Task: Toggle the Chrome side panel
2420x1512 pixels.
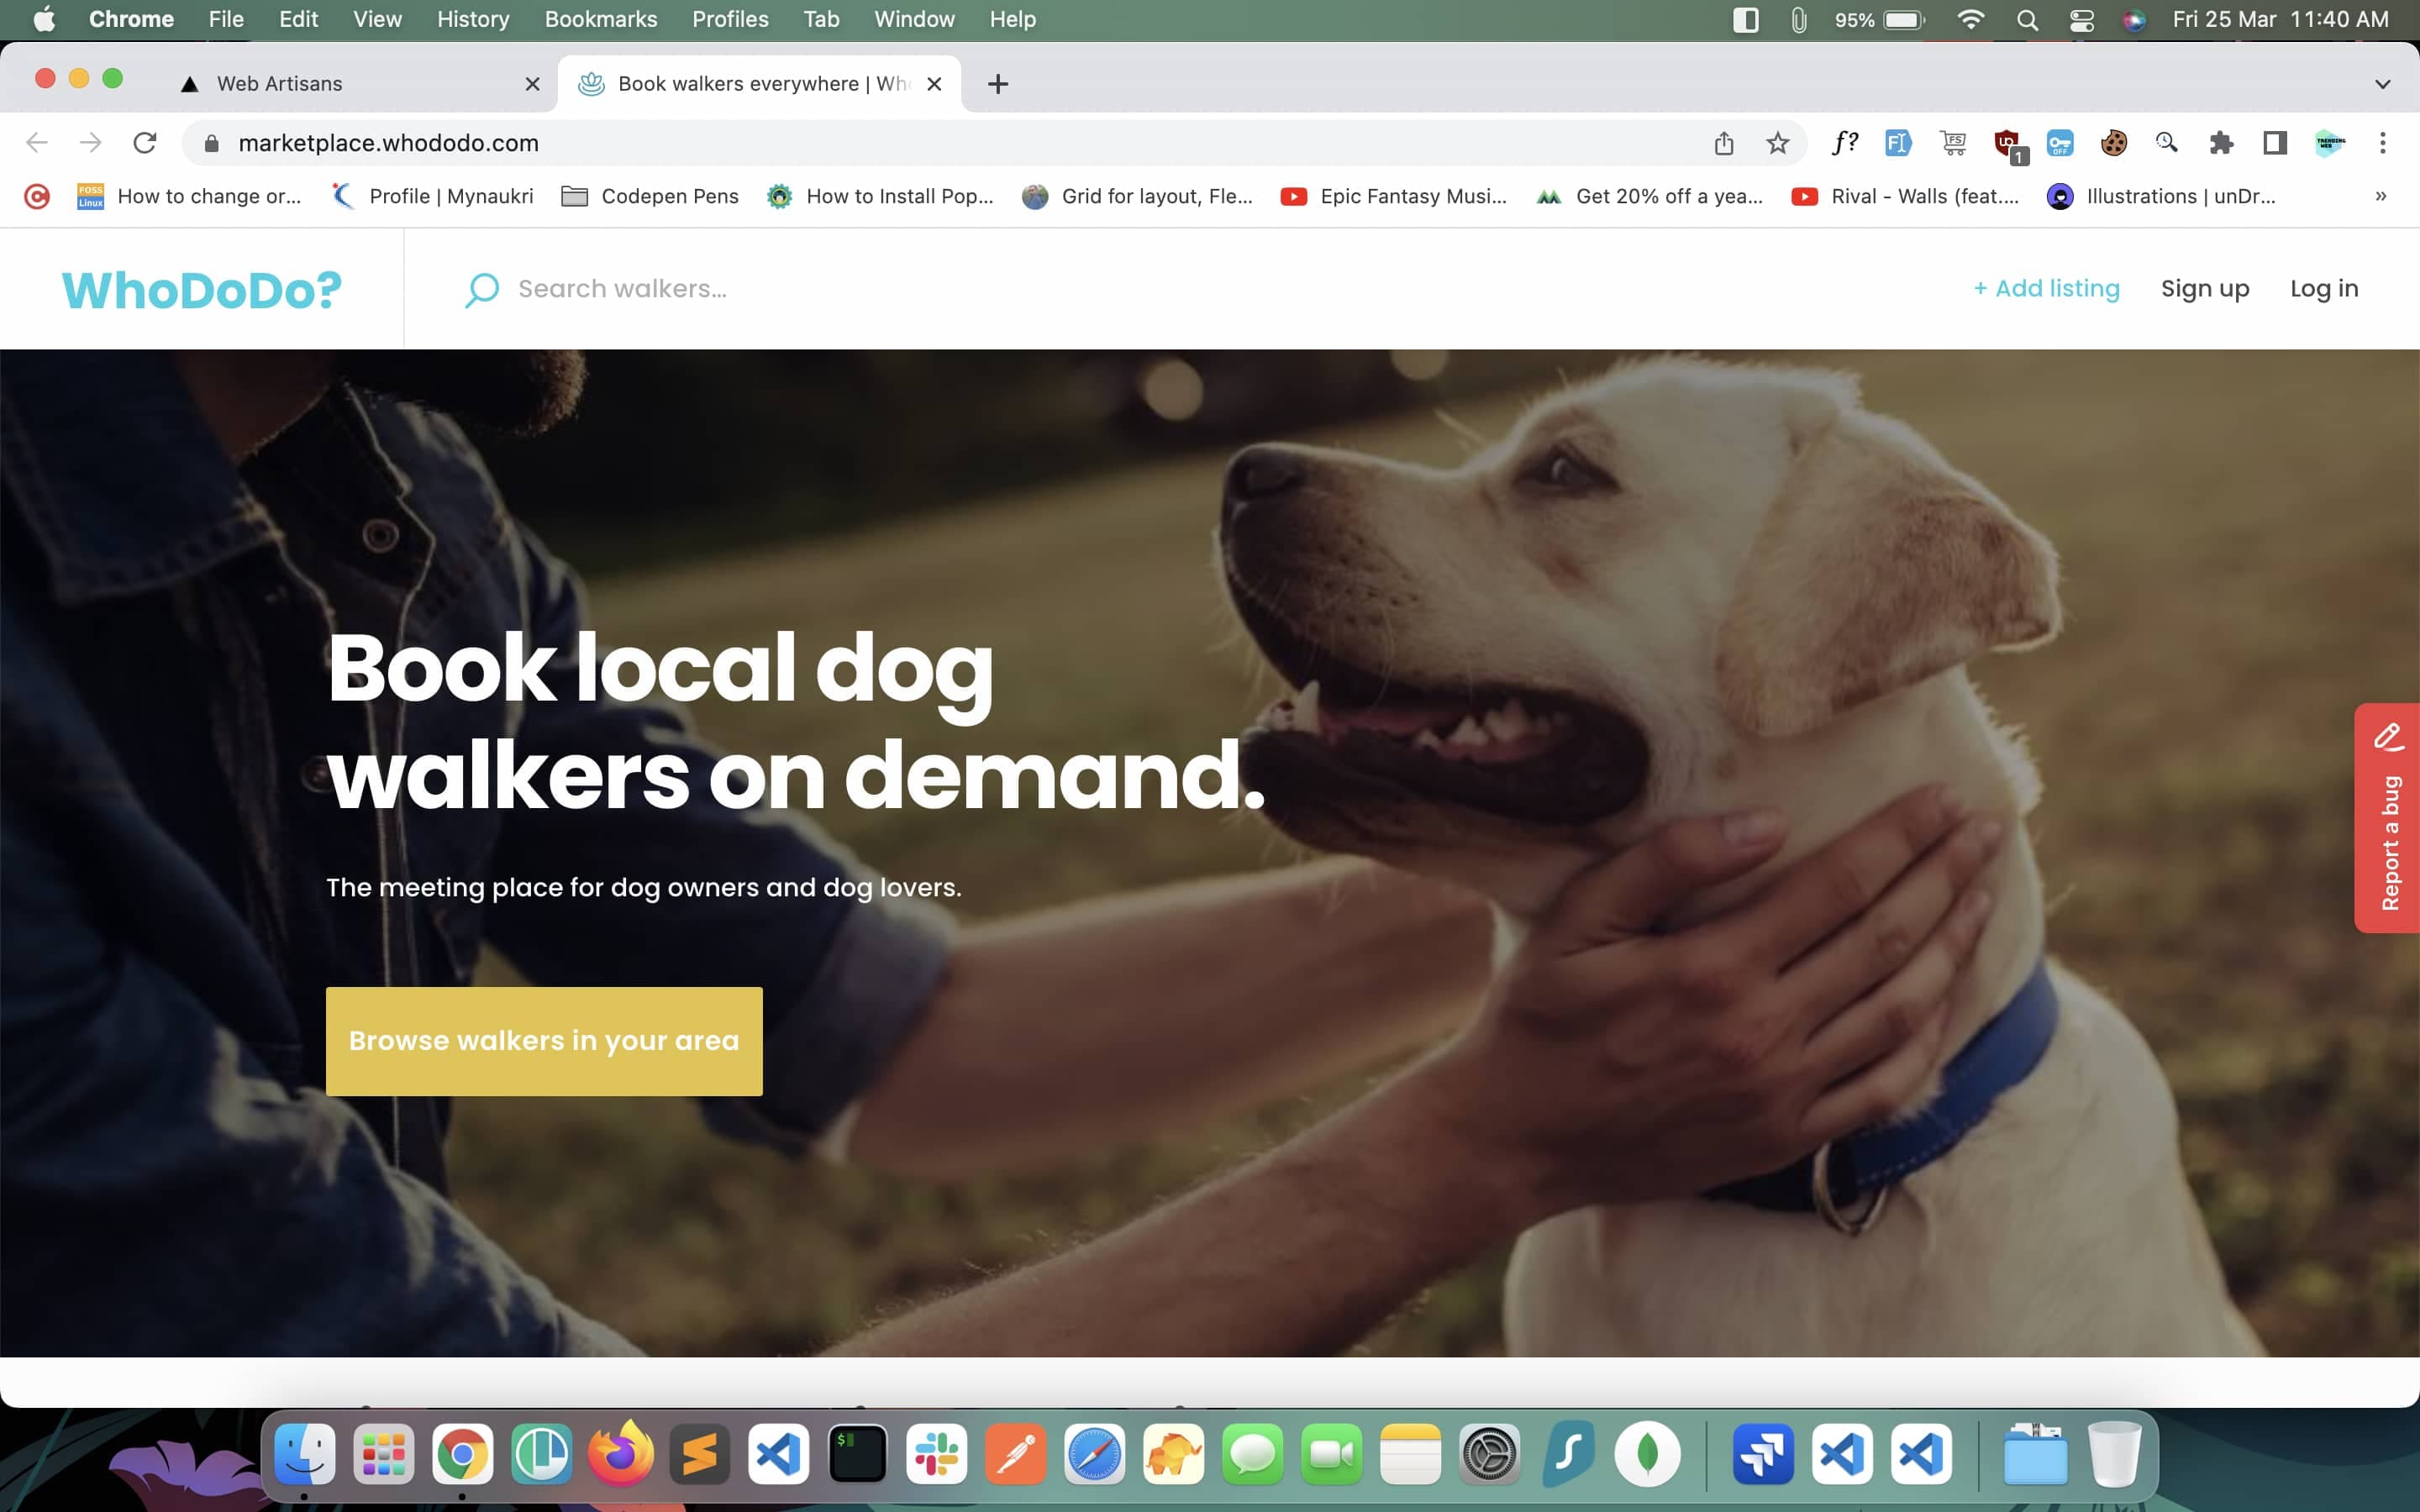Action: [2275, 143]
